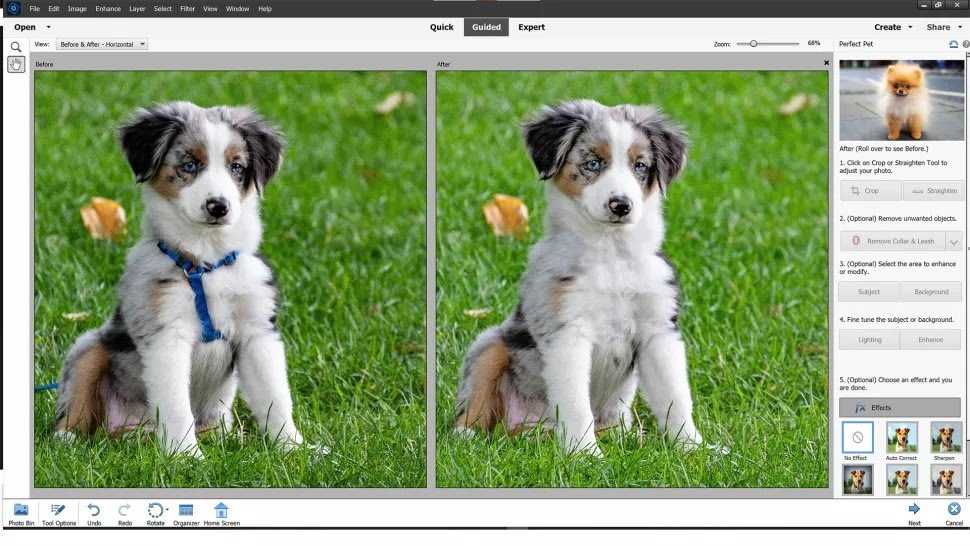The width and height of the screenshot is (970, 546).
Task: Expand Remove Collar & Leash options arrow
Action: (x=953, y=242)
